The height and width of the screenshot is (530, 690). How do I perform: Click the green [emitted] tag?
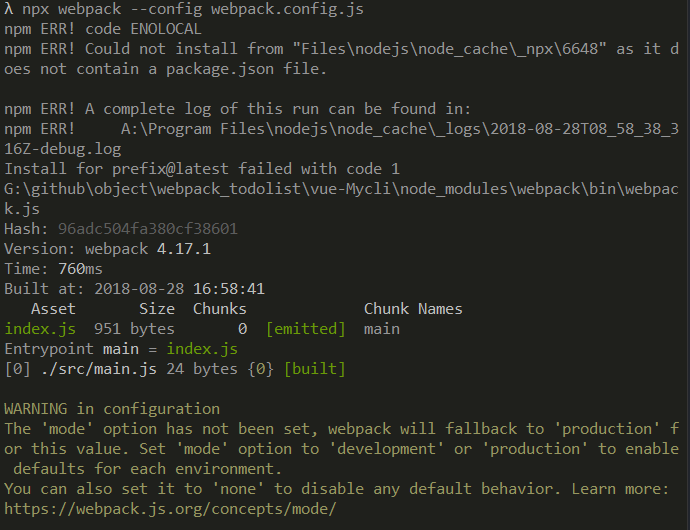(306, 329)
